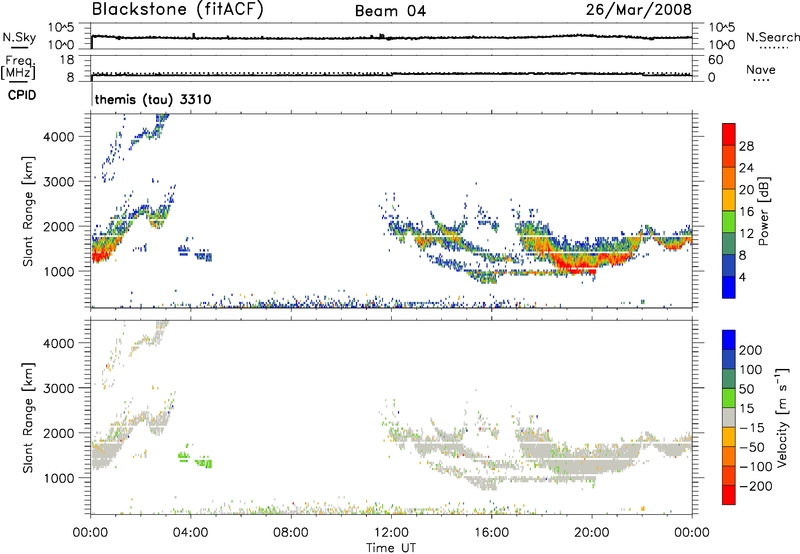Select the 'Freq. [MHz]' label
This screenshot has width=800, height=554.
point(18,67)
